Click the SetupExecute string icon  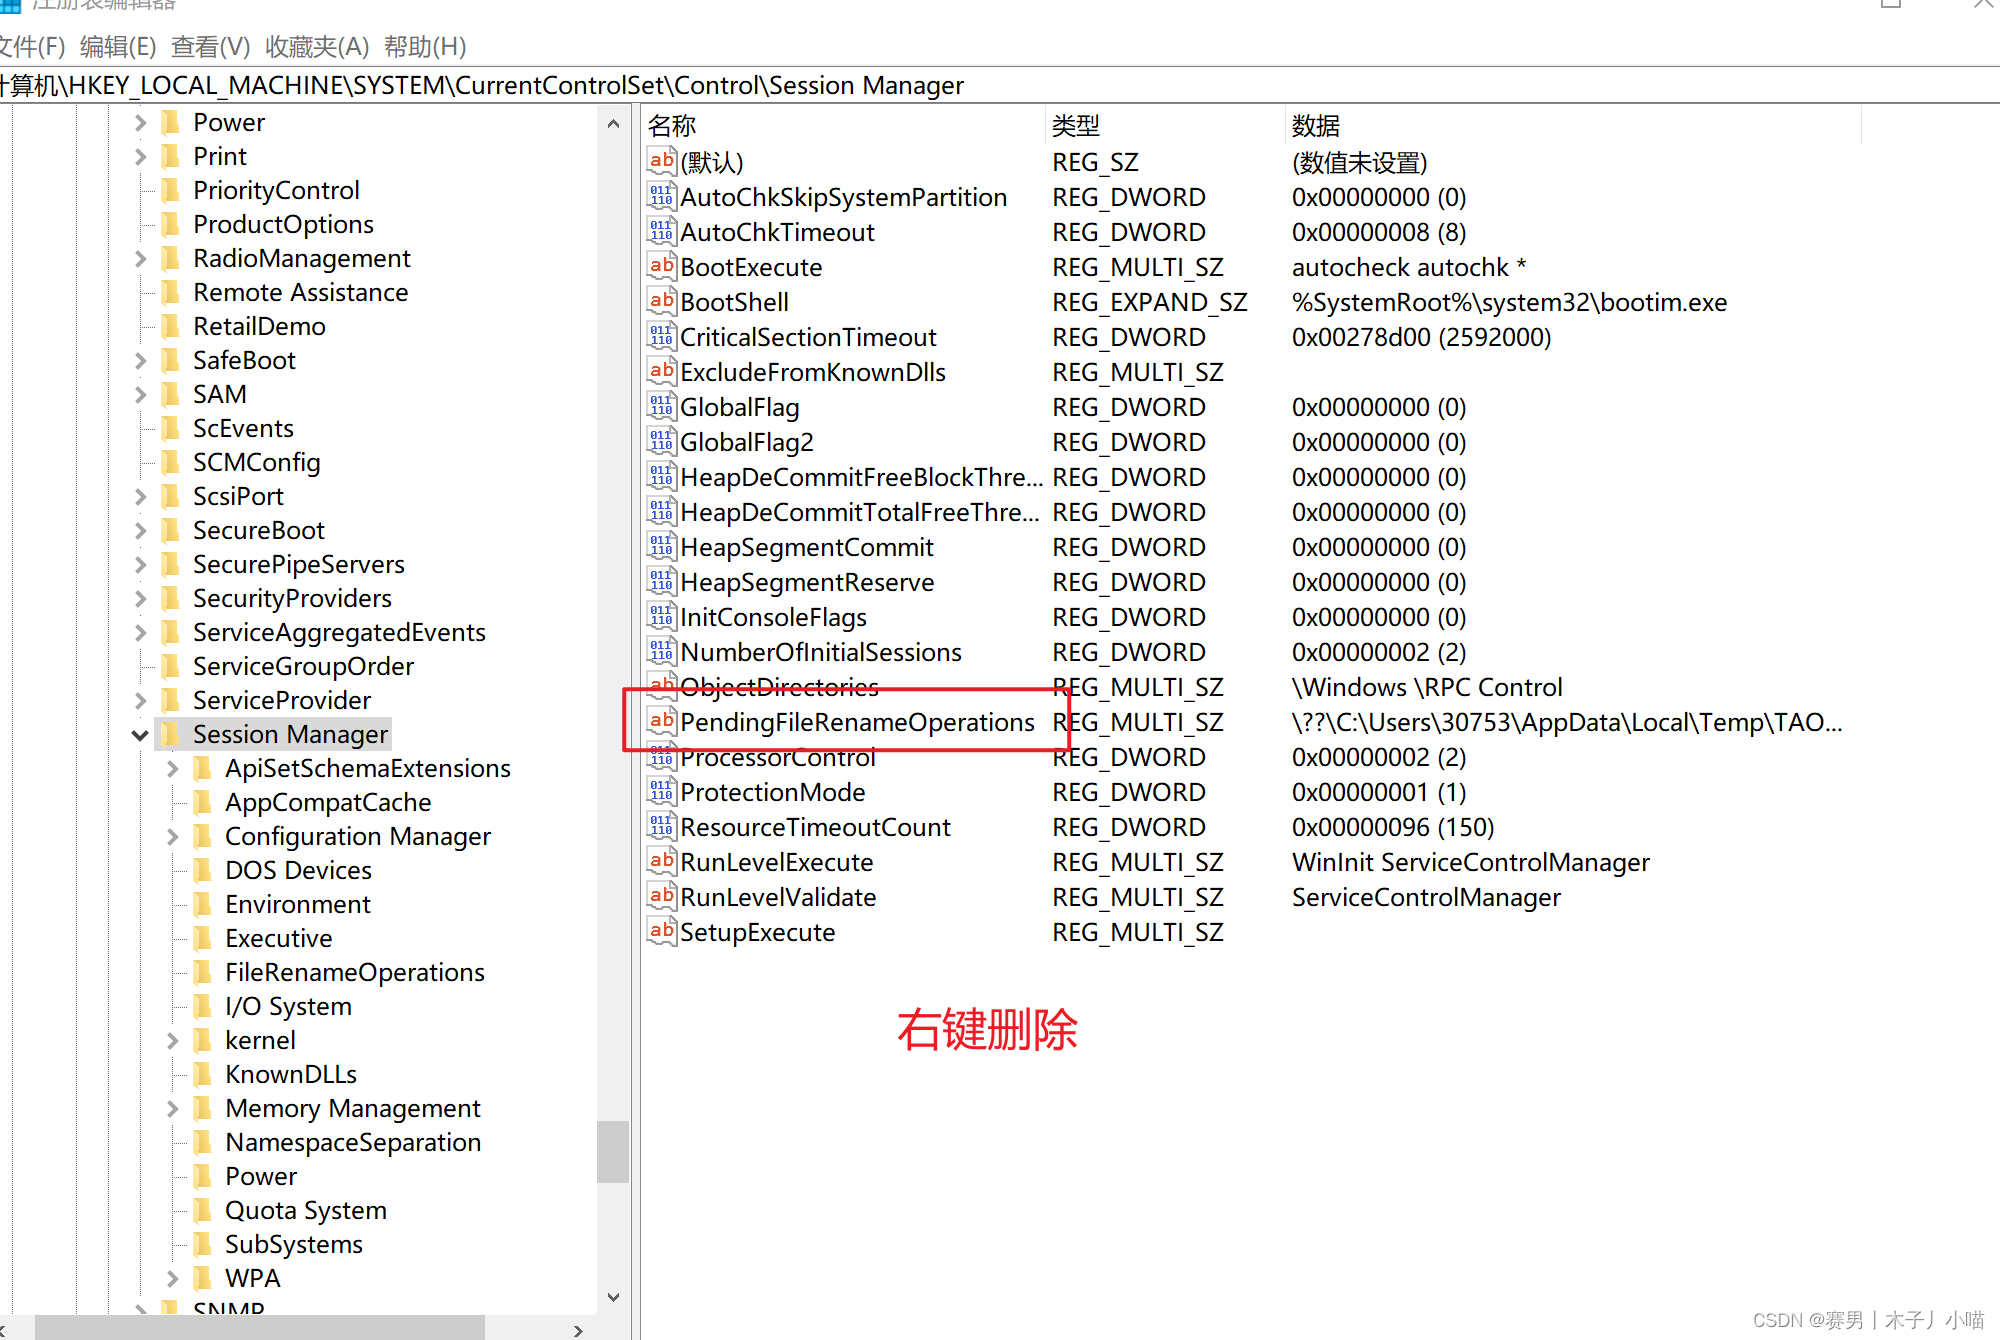(x=661, y=932)
